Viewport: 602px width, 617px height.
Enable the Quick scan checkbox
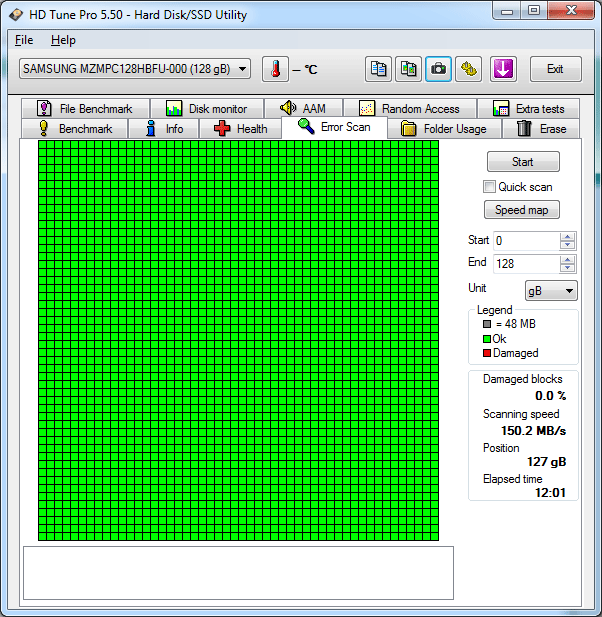489,187
